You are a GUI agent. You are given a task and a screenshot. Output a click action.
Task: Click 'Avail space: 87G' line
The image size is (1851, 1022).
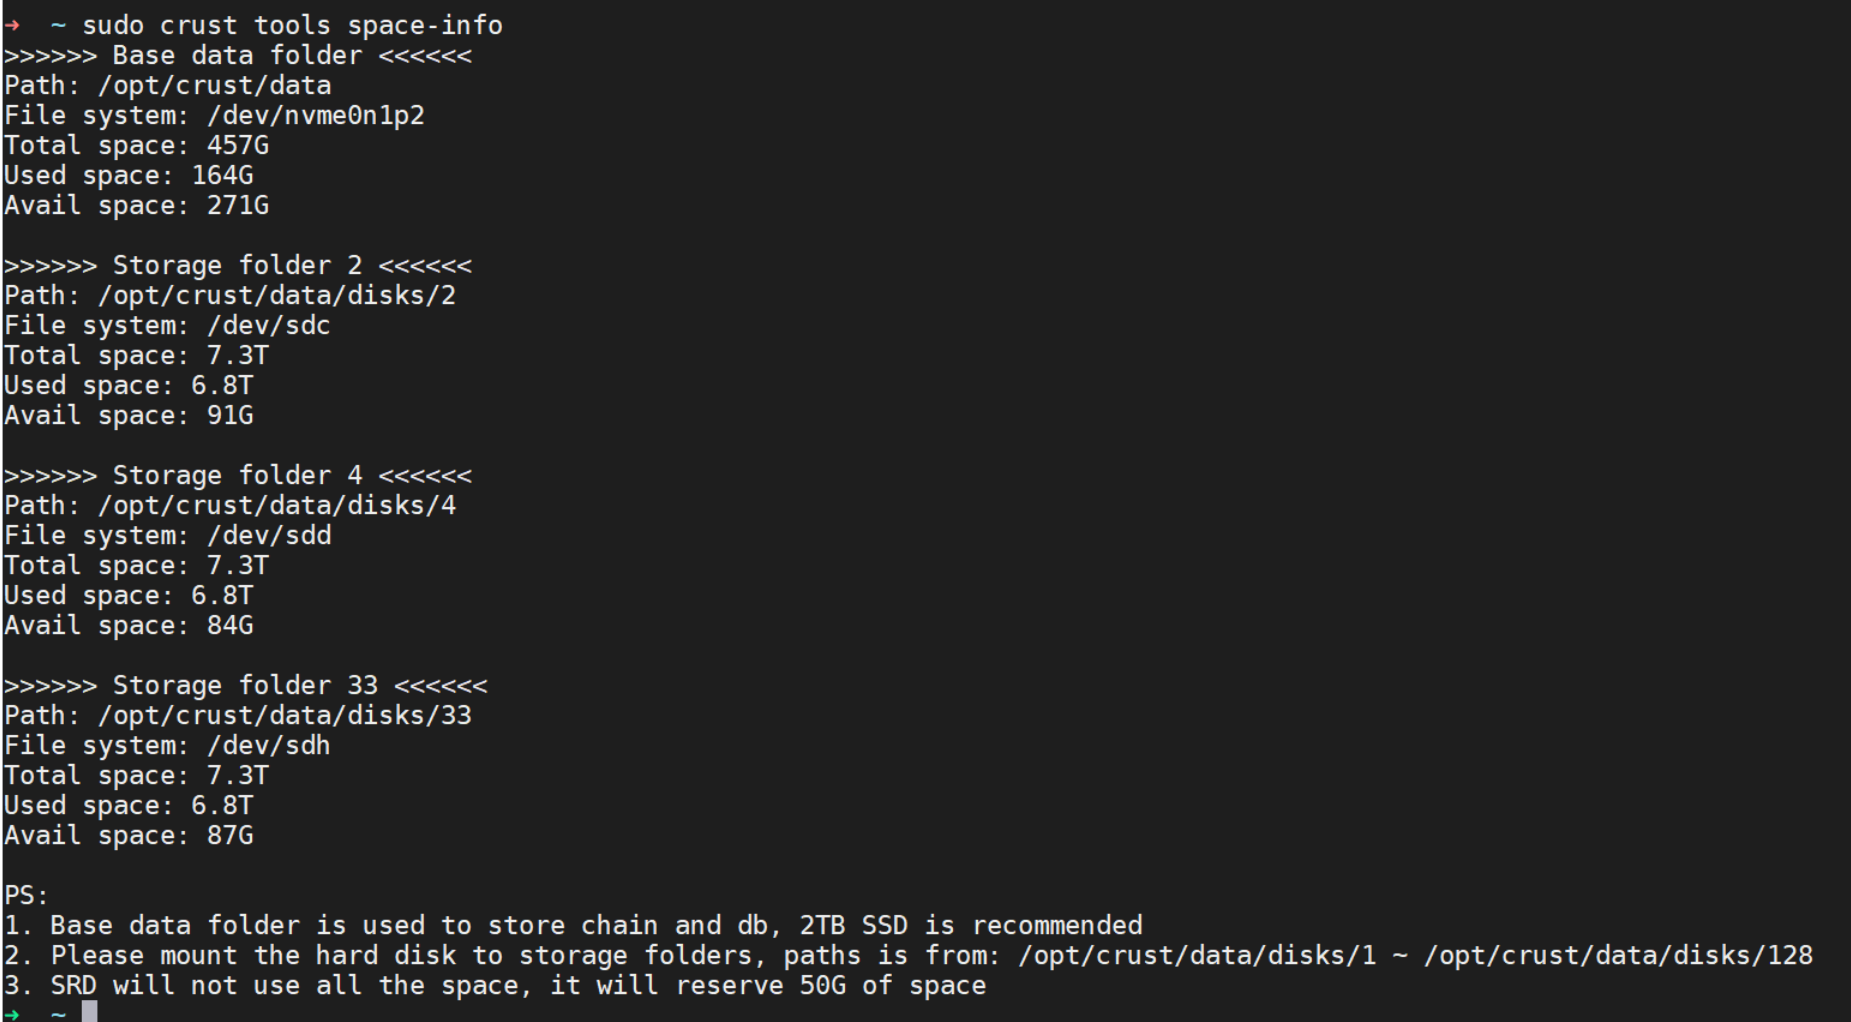pos(128,835)
